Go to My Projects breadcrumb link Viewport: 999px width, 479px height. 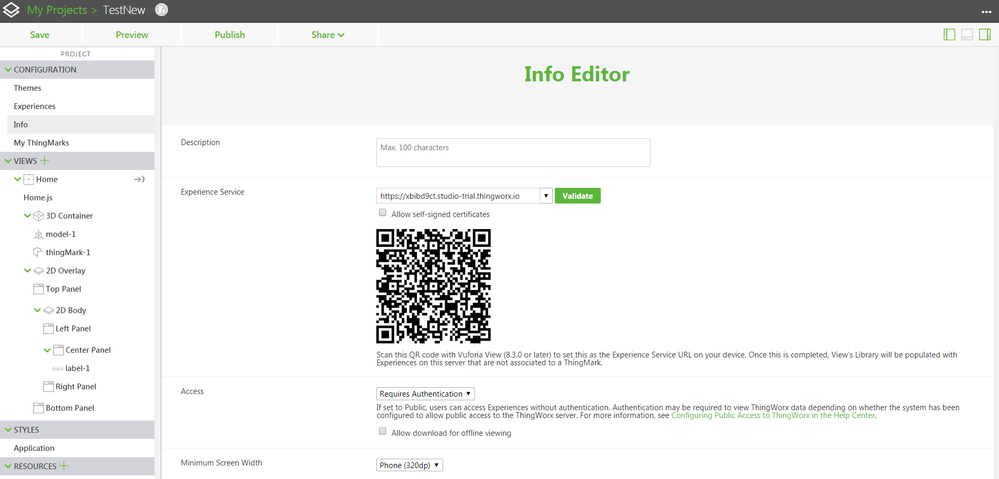coord(57,11)
